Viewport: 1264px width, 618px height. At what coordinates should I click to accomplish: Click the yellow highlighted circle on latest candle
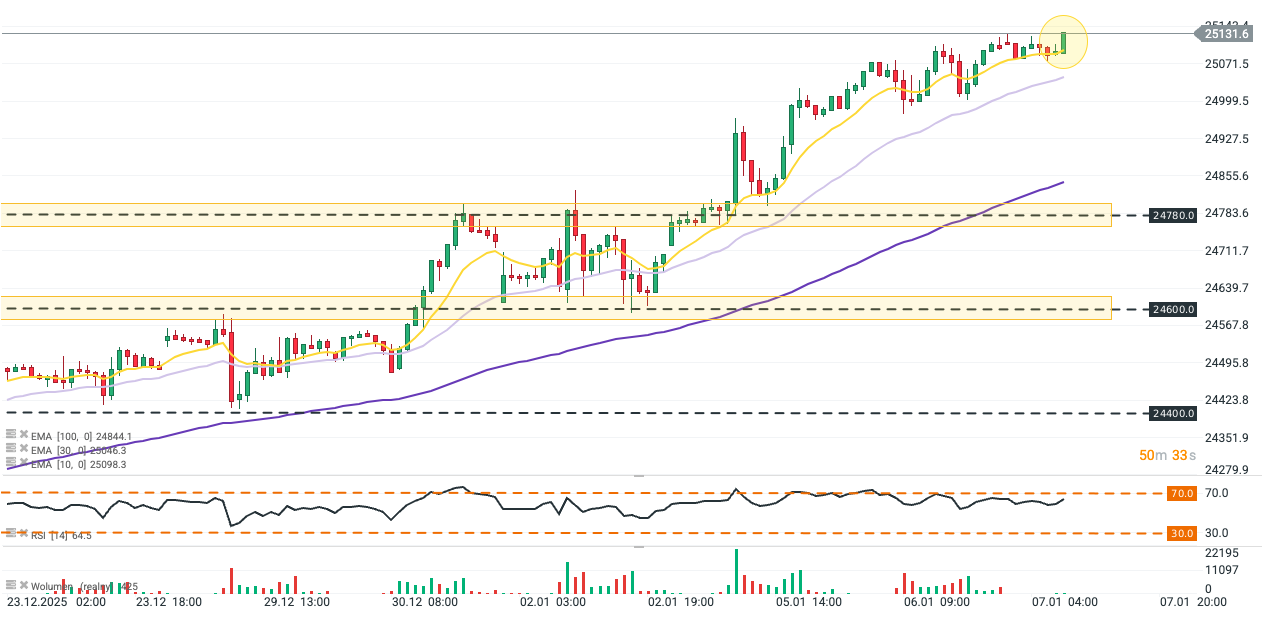1063,42
